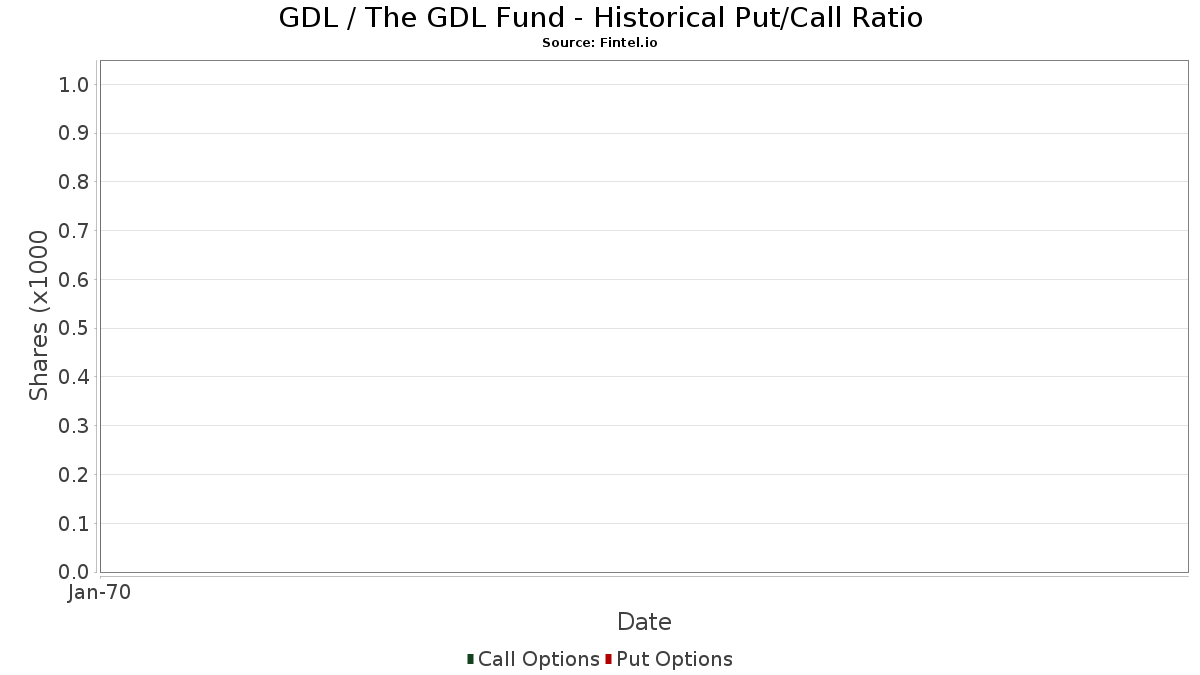Image resolution: width=1200 pixels, height=675 pixels.
Task: Click the 0.2 y-axis tick label
Action: pos(74,475)
